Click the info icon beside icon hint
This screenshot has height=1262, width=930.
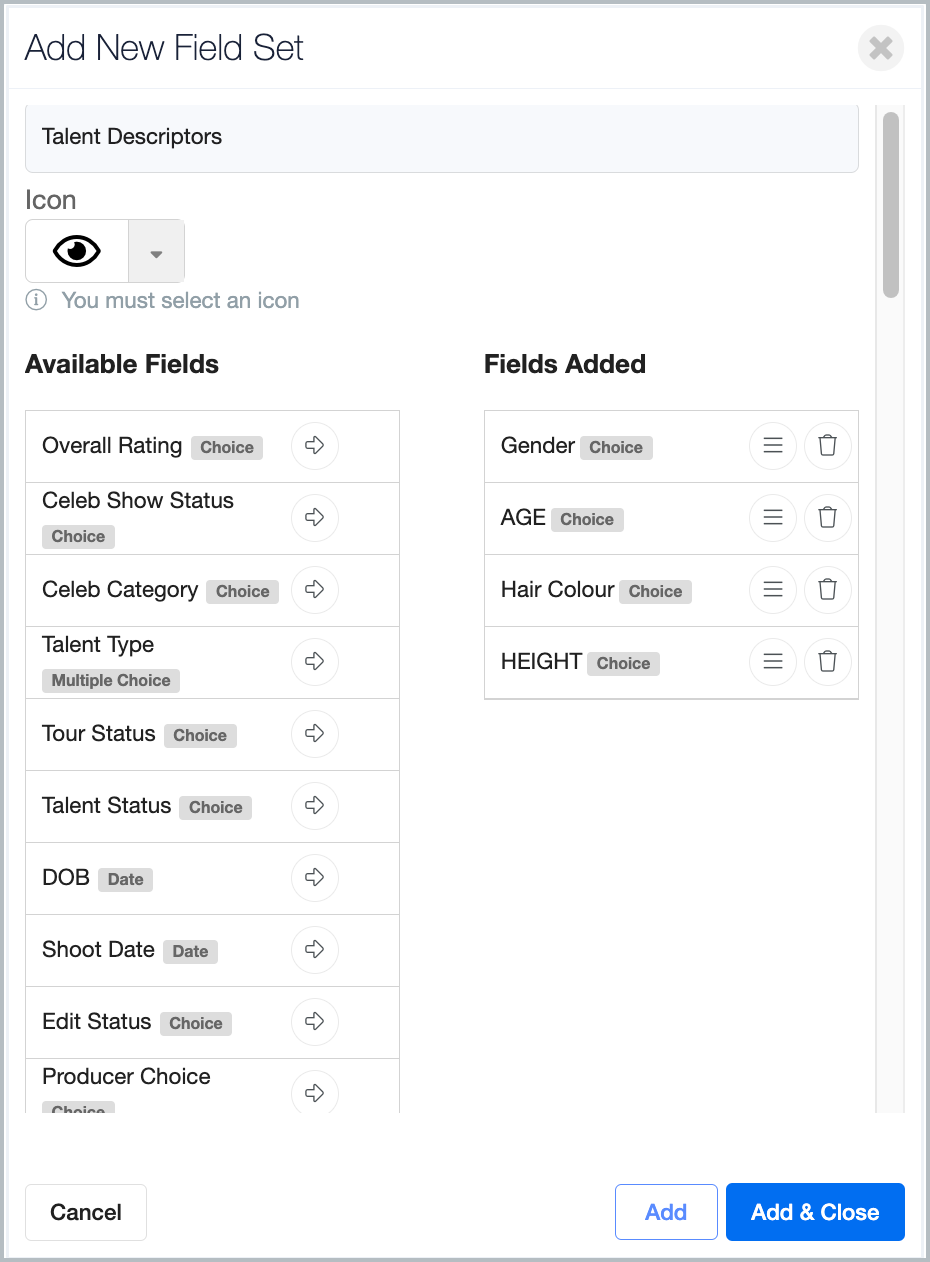[36, 300]
